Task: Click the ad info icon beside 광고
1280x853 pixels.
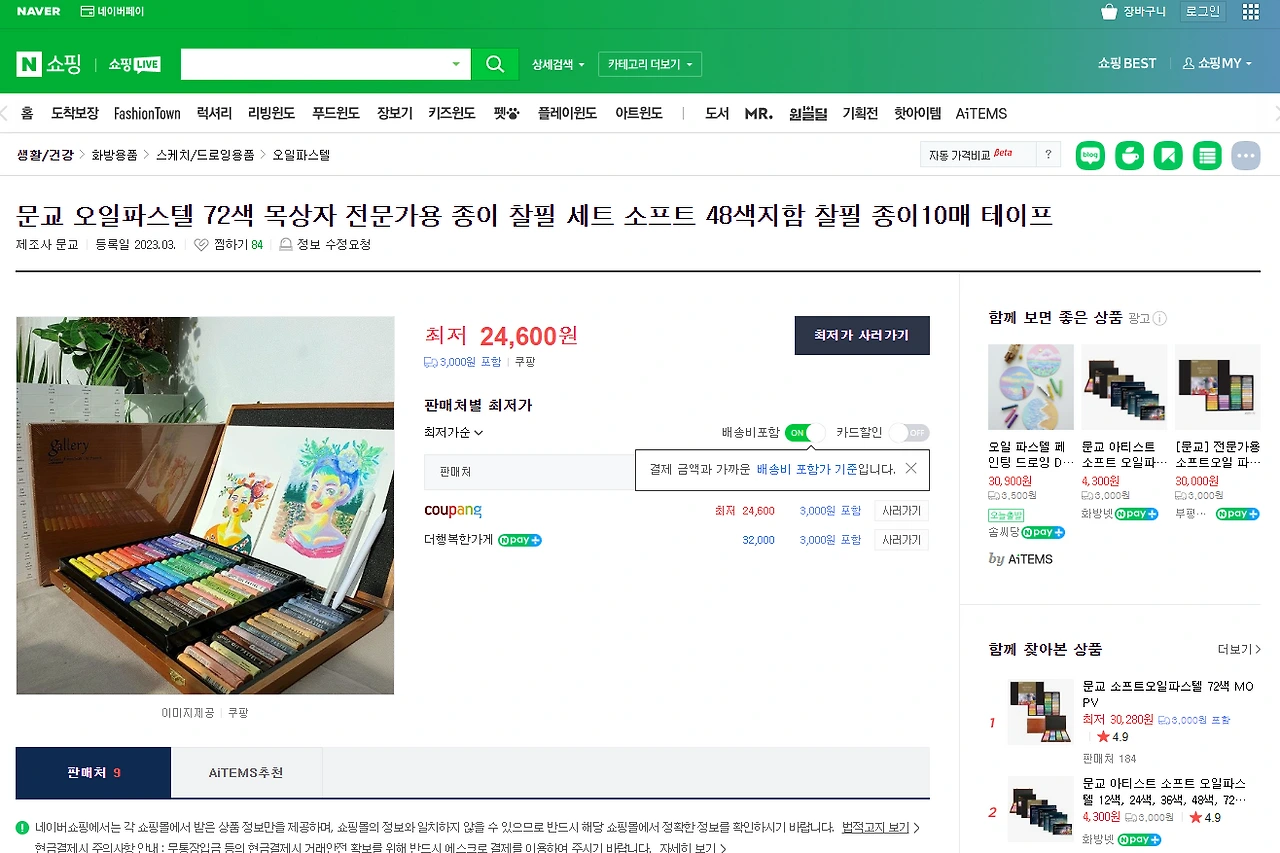Action: [x=1160, y=318]
